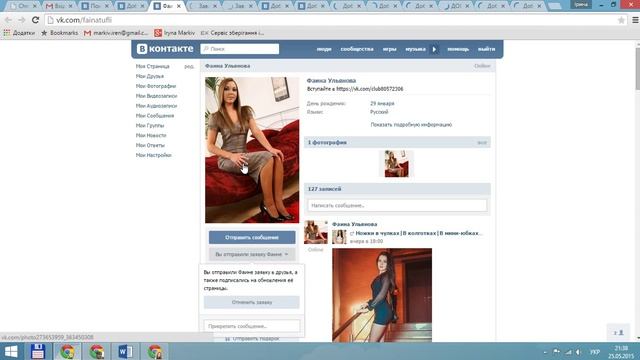Open the Gmail markiv.iren bookmark
This screenshot has width=640, height=360.
pyautogui.click(x=116, y=33)
